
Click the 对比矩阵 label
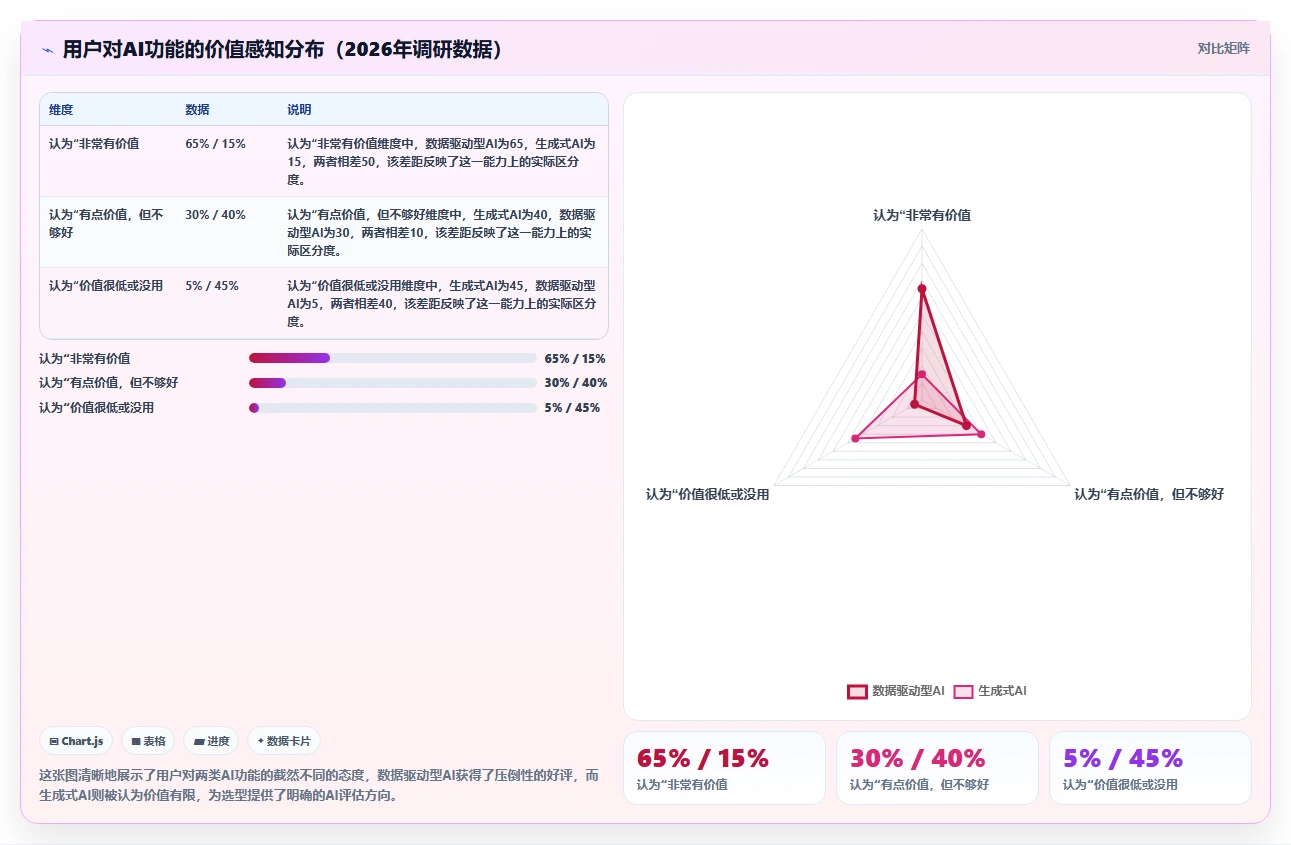1223,48
